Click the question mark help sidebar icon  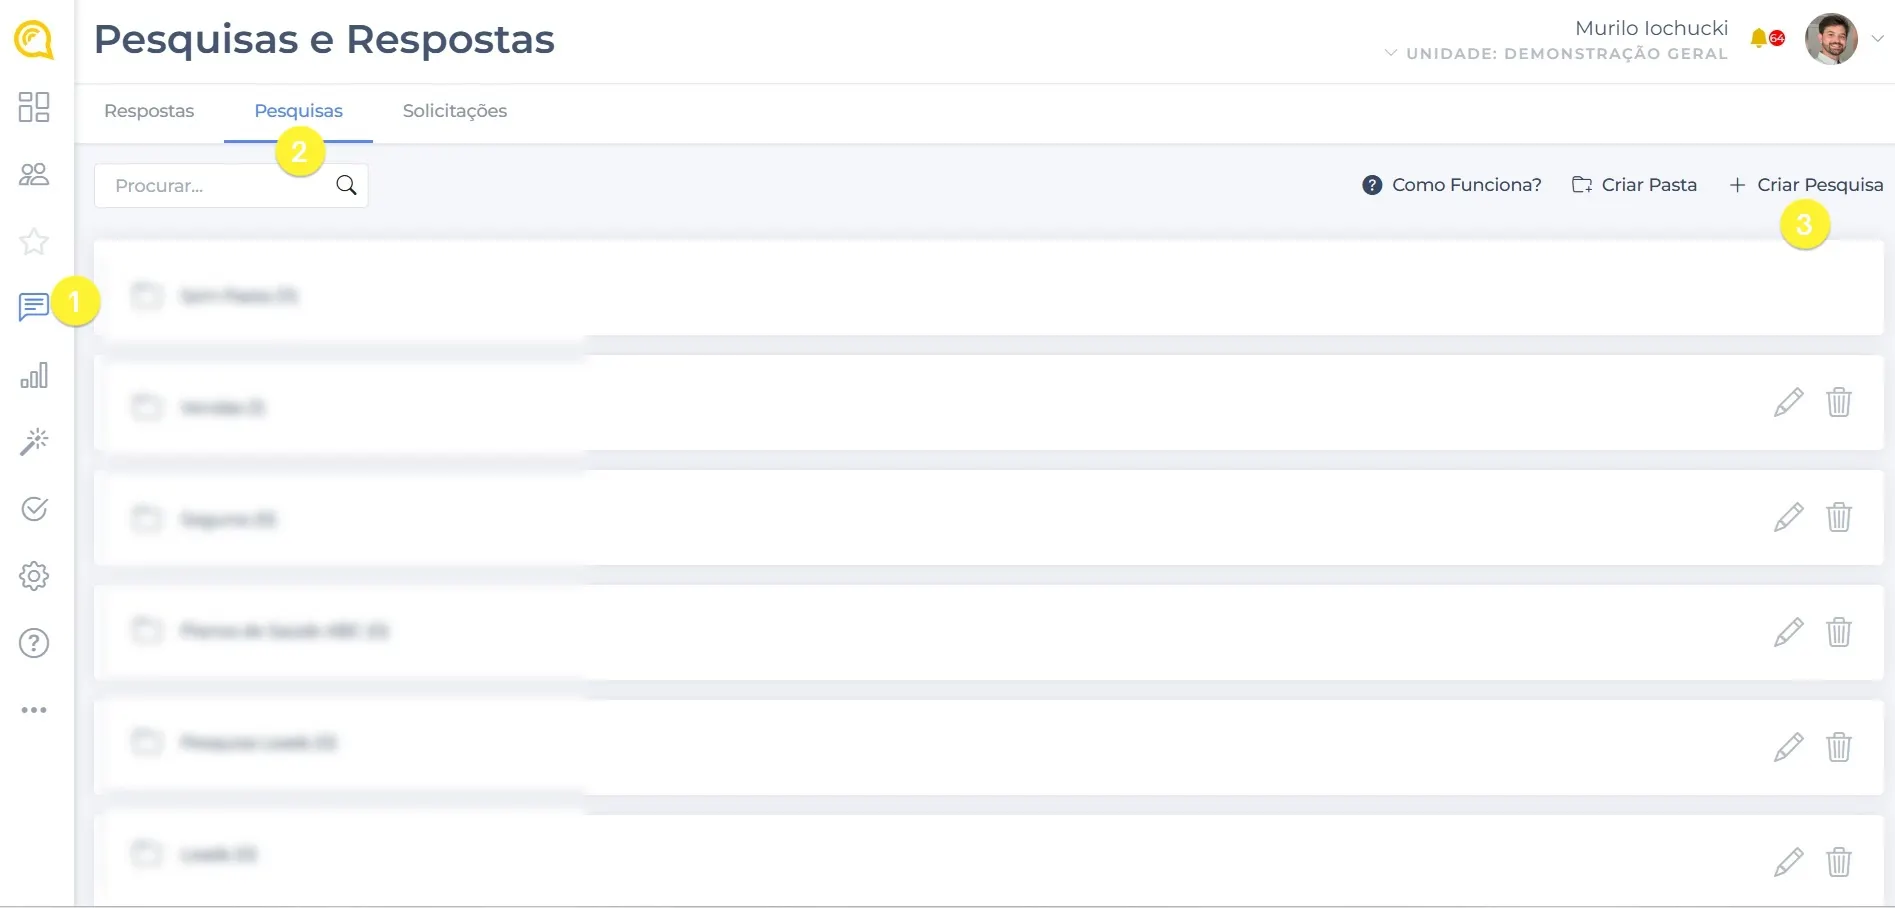click(34, 643)
